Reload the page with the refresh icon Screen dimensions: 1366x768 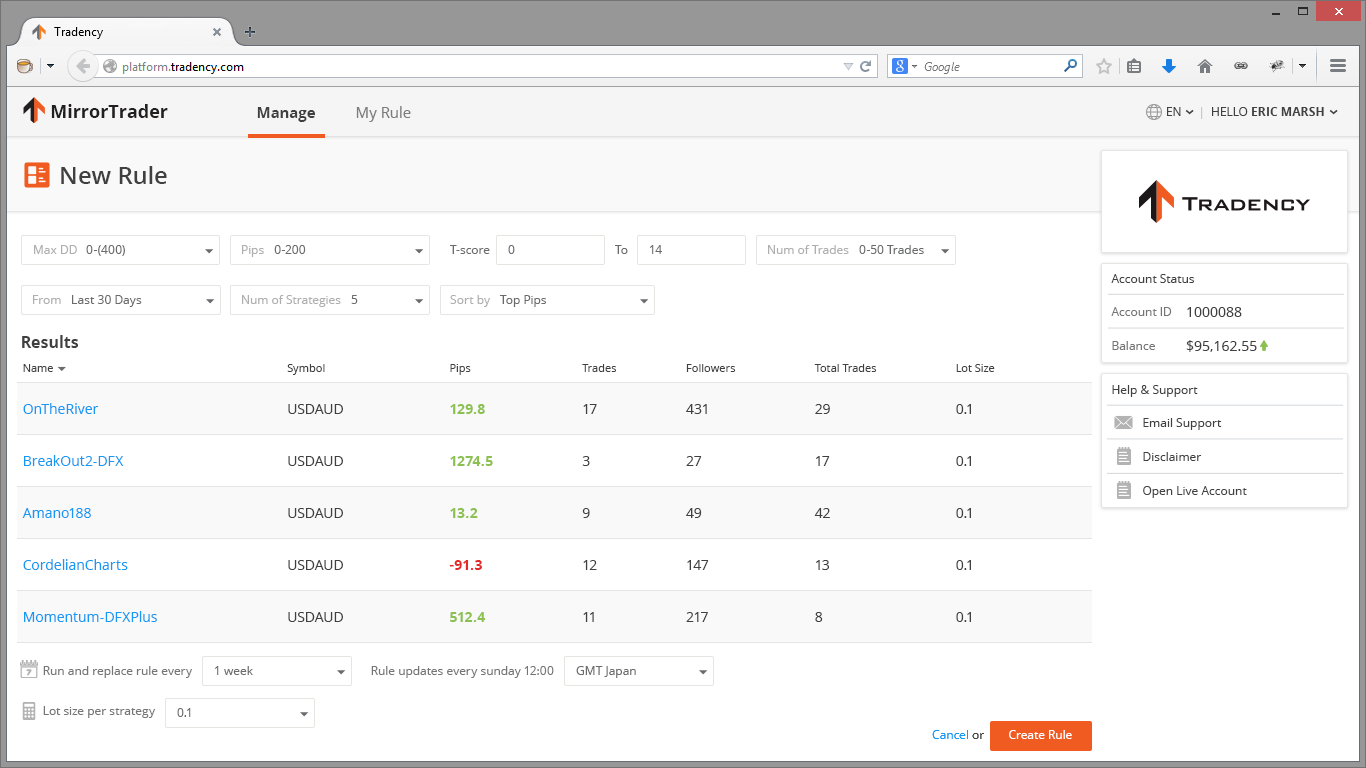(866, 66)
